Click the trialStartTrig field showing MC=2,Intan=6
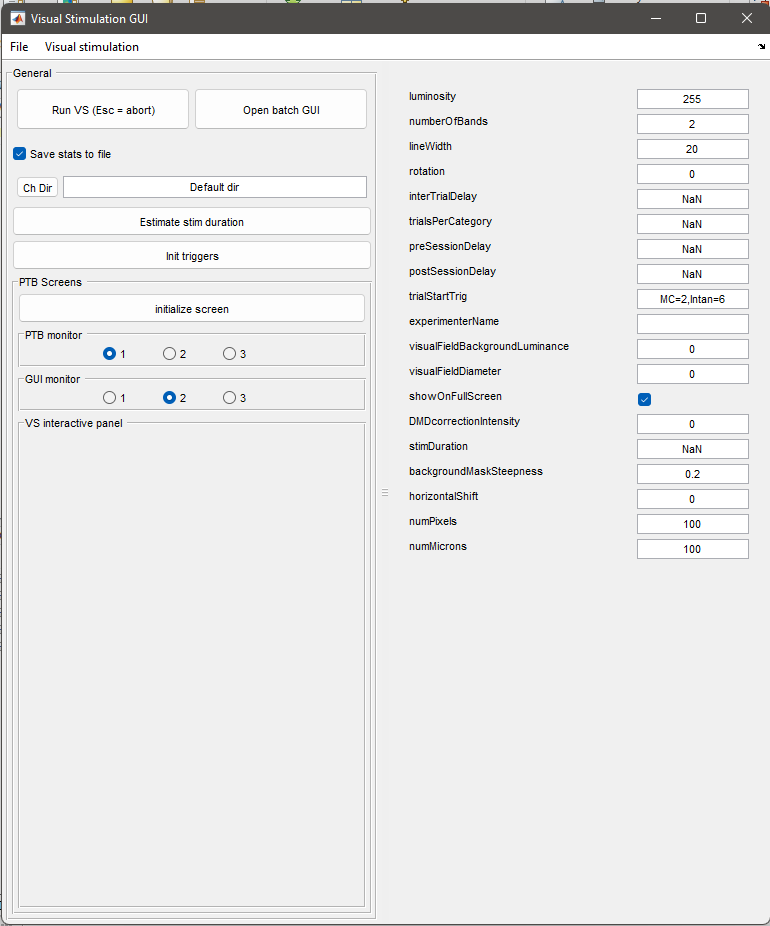The image size is (770, 926). click(693, 299)
